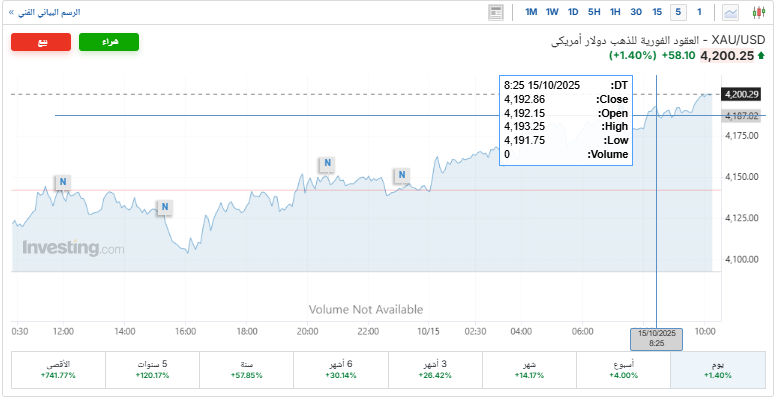Image resolution: width=782 pixels, height=400 pixels.
Task: Click the green price-up arrow
Action: tap(761, 57)
